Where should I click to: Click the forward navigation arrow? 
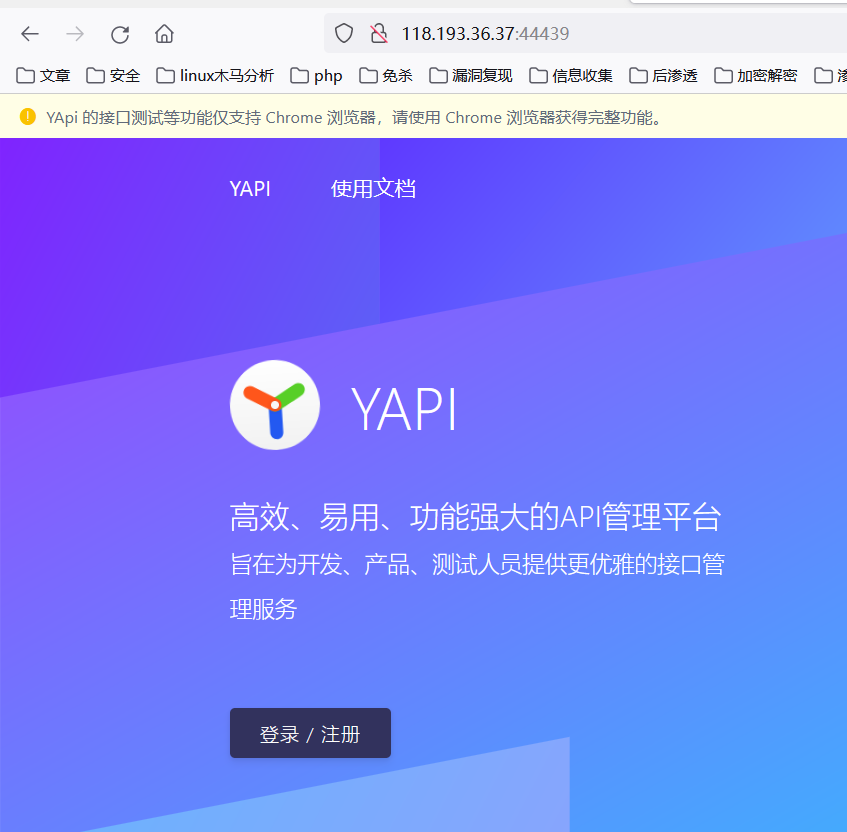click(75, 34)
